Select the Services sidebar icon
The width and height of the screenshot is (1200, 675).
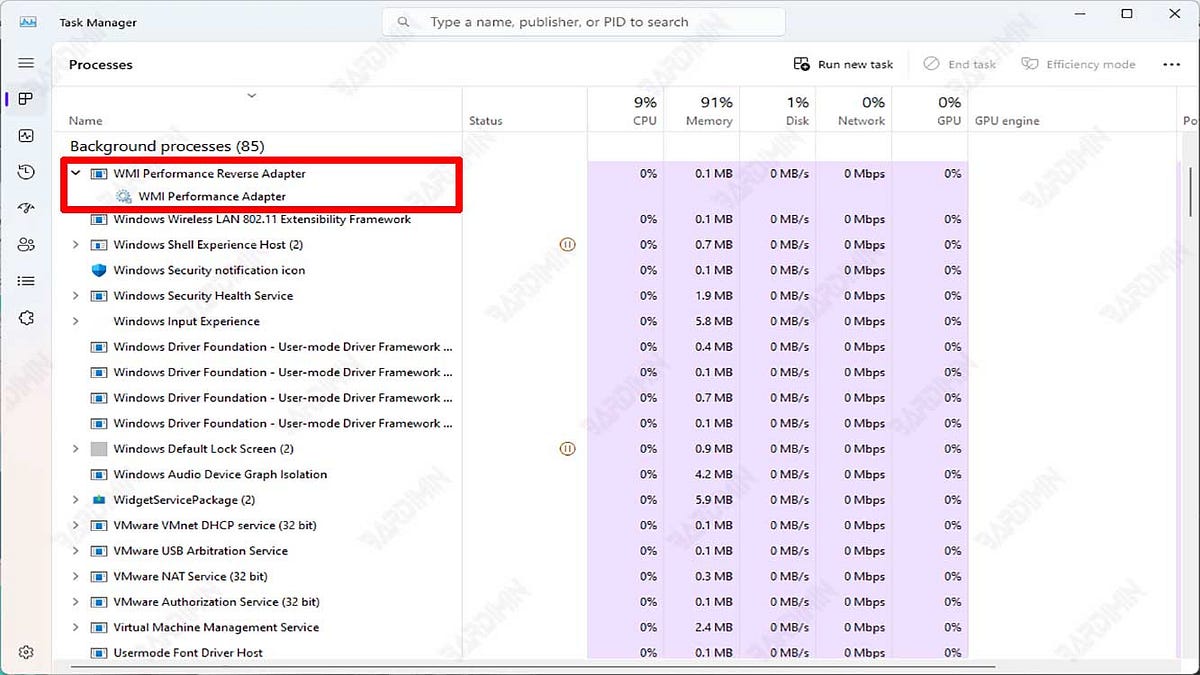click(25, 317)
